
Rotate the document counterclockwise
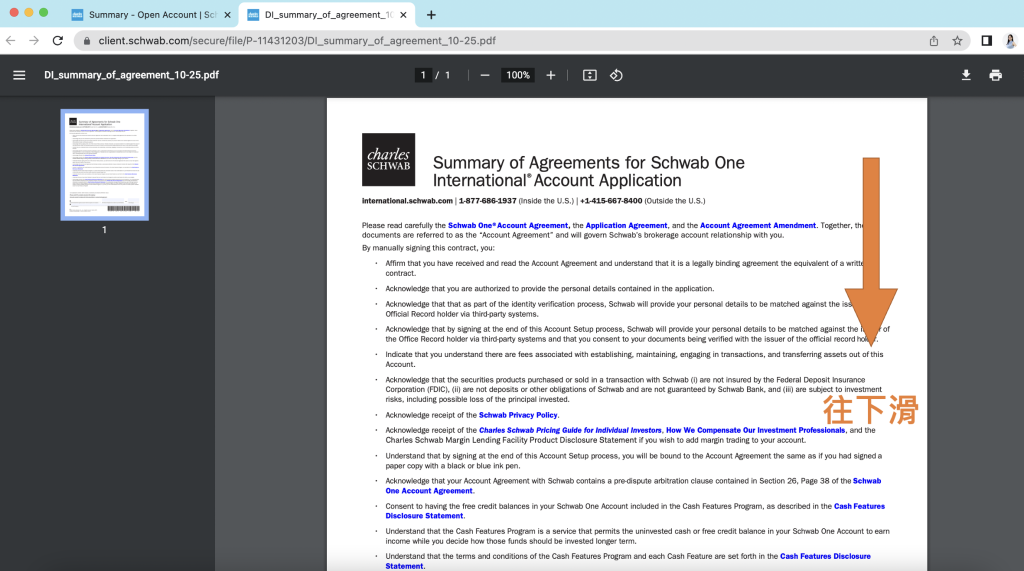click(616, 75)
